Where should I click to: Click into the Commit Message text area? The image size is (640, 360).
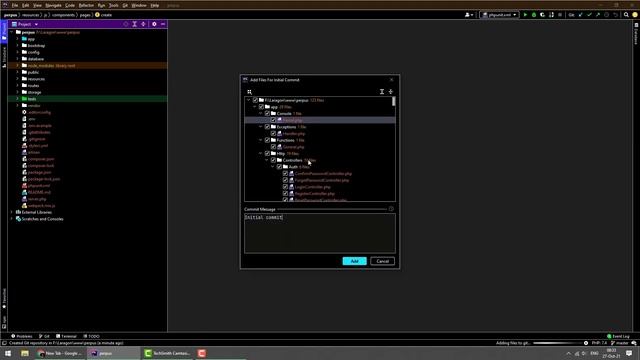coord(320,233)
